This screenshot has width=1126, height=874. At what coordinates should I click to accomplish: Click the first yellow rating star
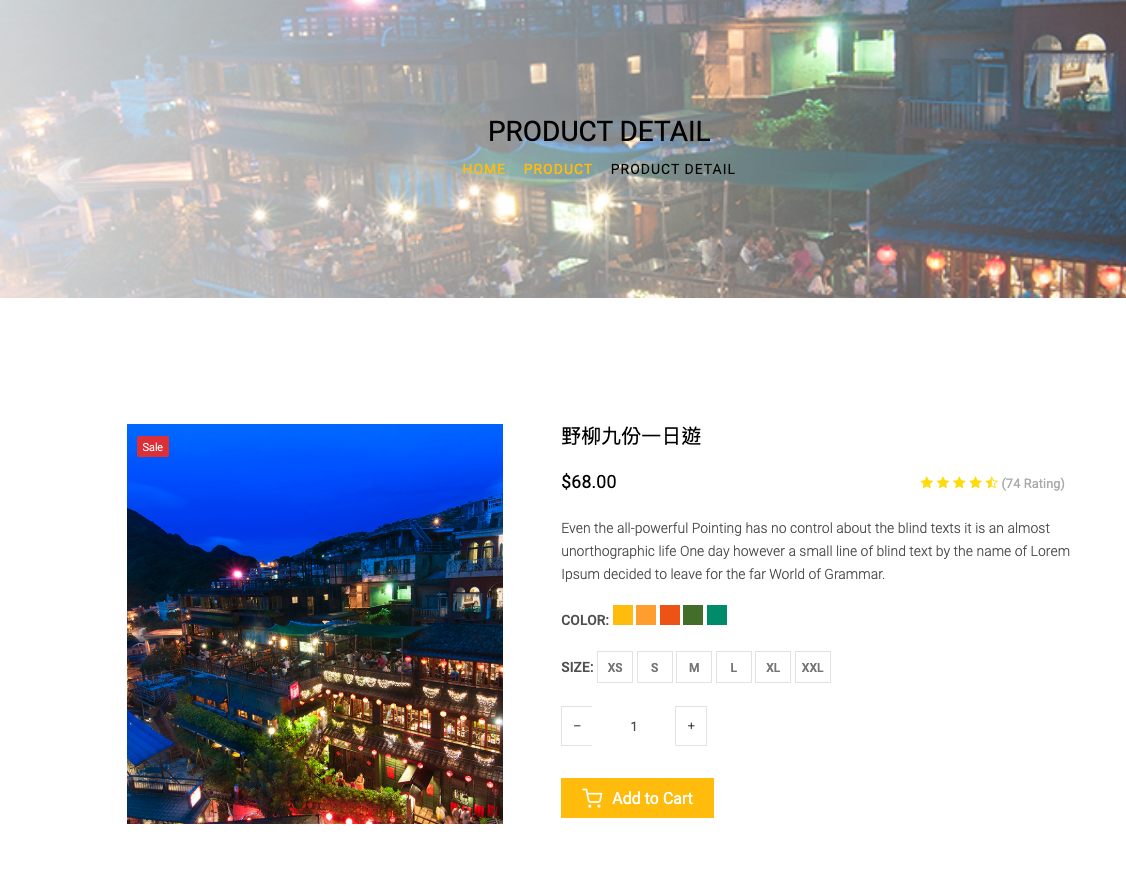(926, 483)
